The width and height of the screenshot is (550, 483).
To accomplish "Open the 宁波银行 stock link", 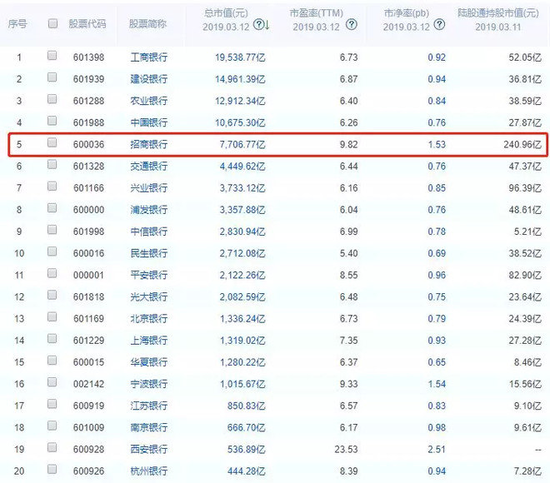I will [x=149, y=384].
